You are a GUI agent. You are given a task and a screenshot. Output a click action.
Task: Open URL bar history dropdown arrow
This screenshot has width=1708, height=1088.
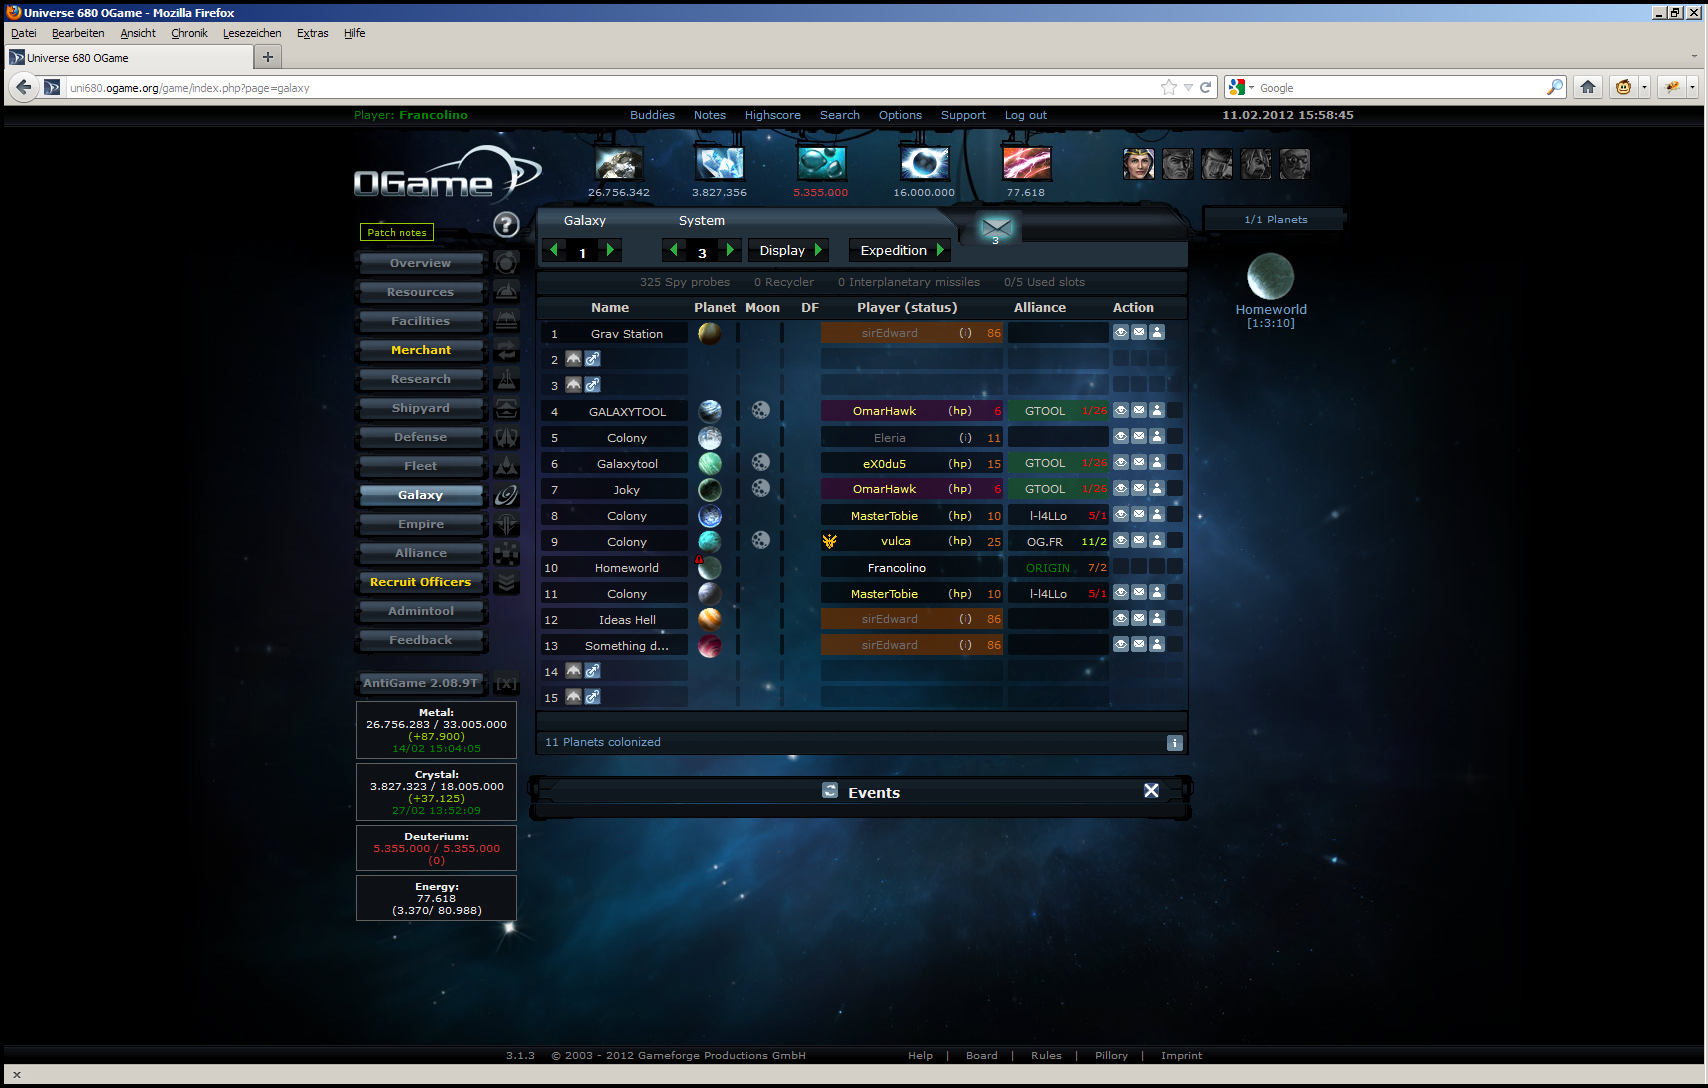point(1188,88)
